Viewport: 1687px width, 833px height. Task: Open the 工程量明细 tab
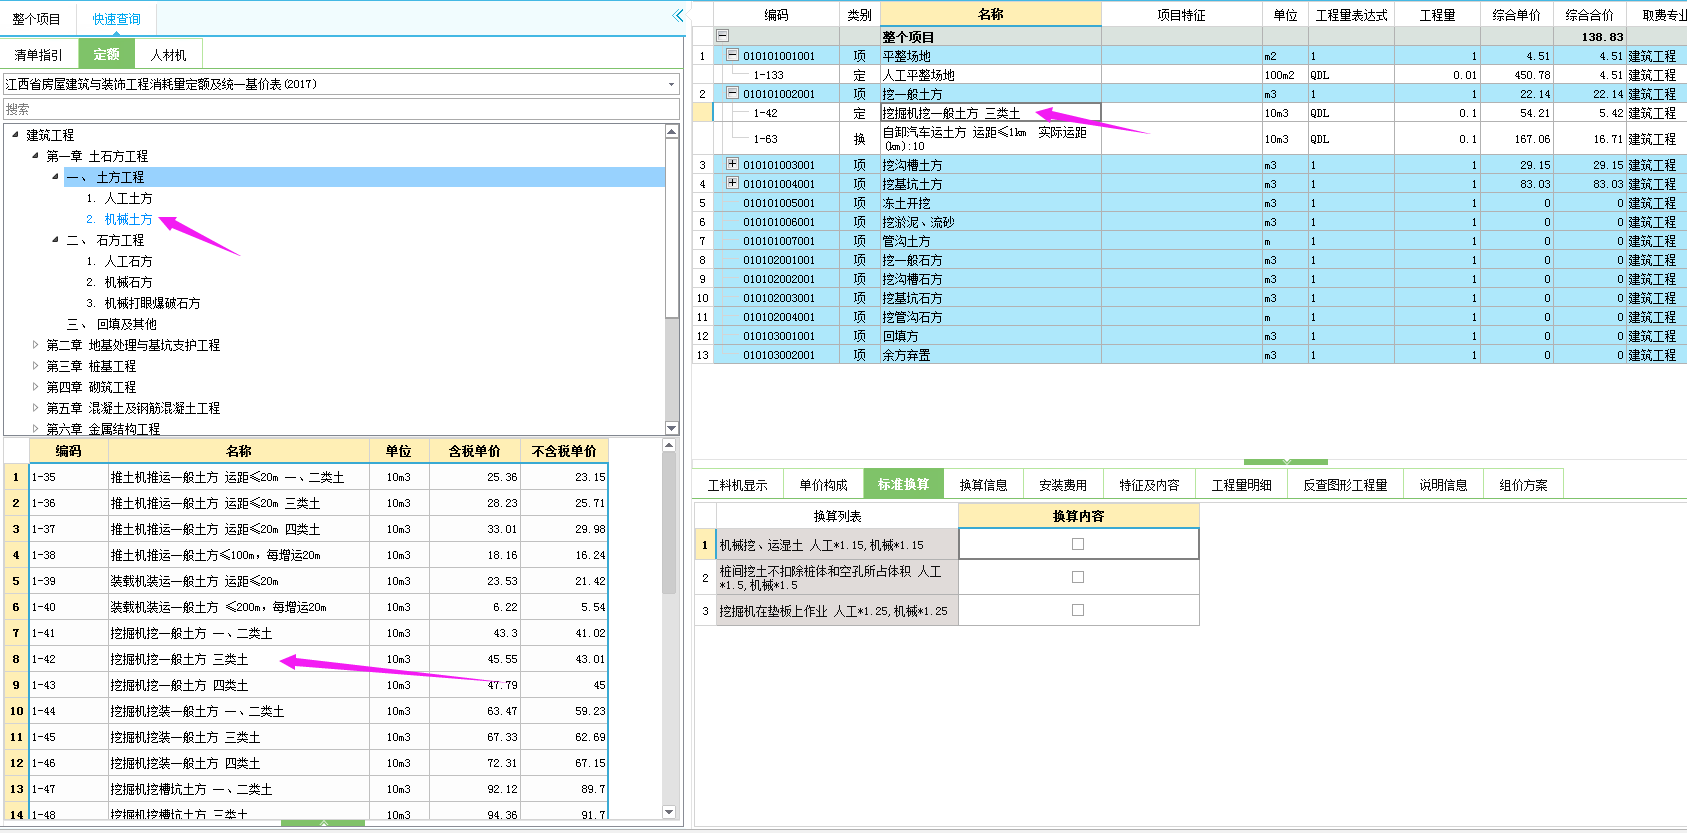(1241, 485)
